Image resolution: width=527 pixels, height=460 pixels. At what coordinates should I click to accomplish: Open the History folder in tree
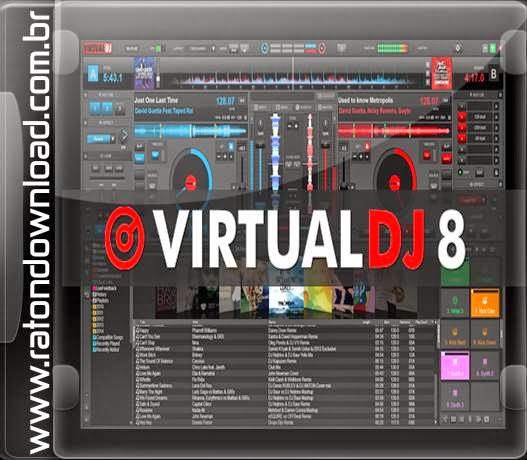point(99,295)
